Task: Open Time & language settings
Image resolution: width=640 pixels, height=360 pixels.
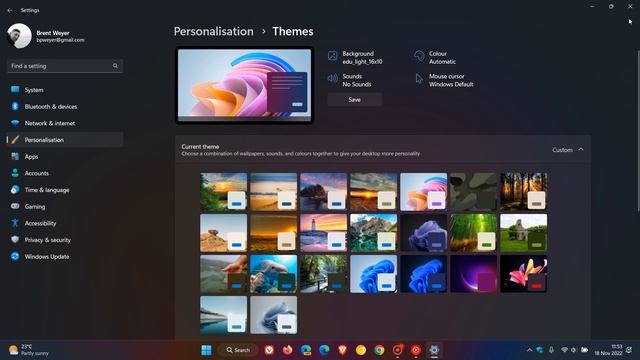Action: [x=65, y=190]
